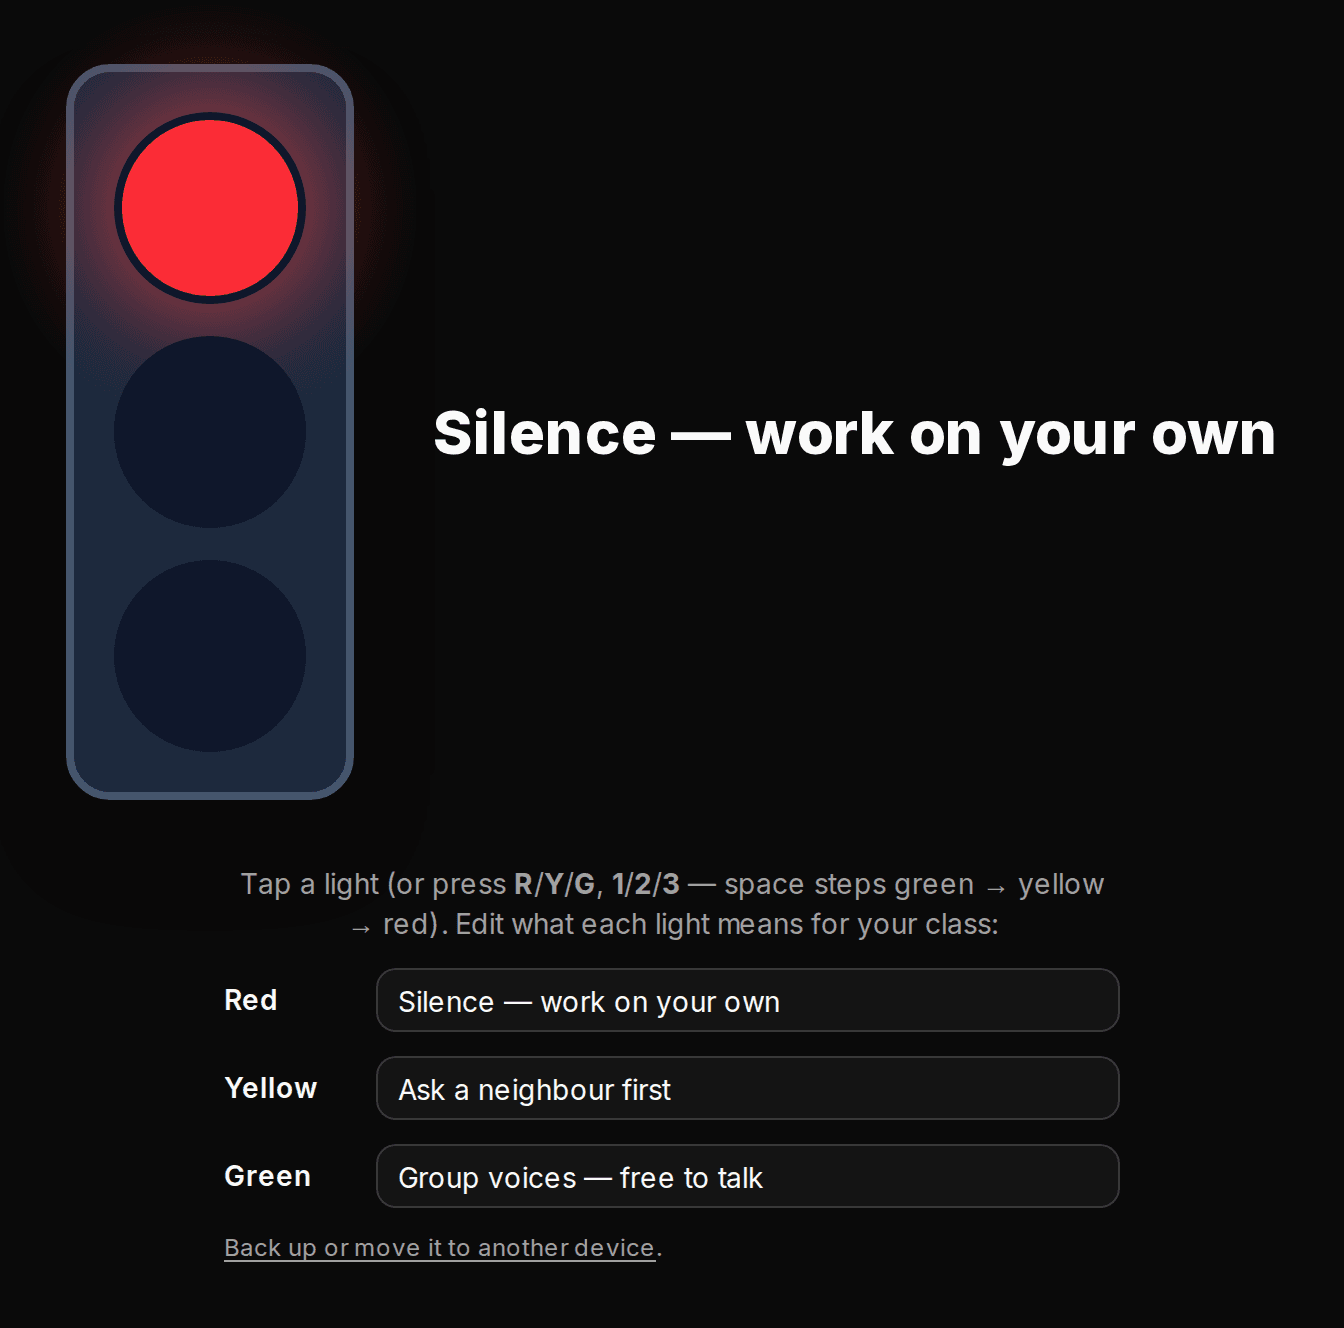Click the 'Tap a light' instructions text

point(672,904)
